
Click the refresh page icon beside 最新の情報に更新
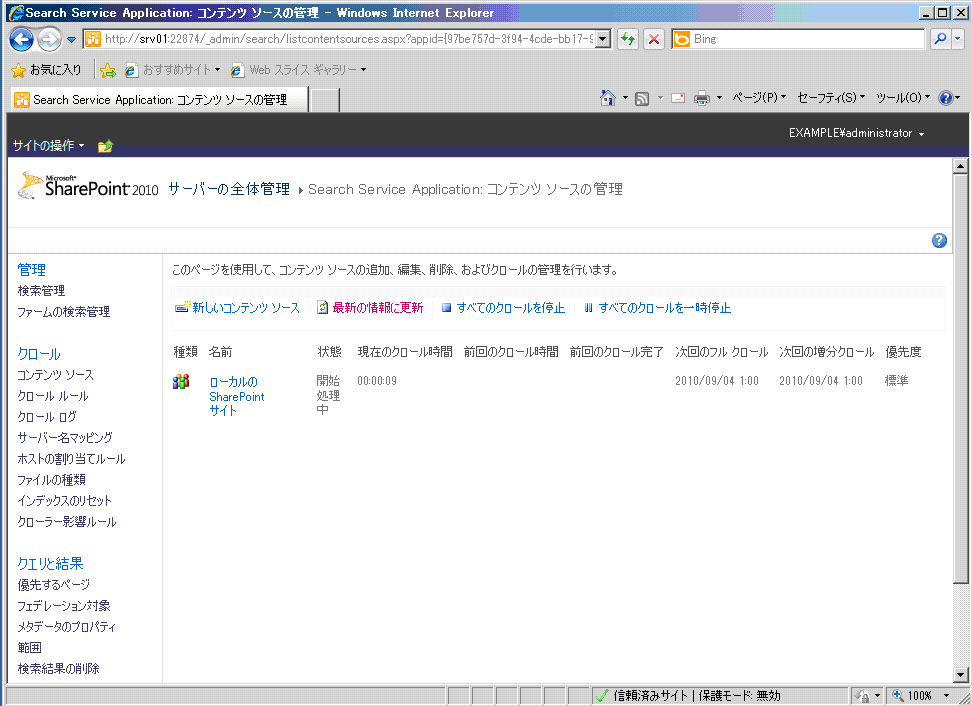pos(322,307)
